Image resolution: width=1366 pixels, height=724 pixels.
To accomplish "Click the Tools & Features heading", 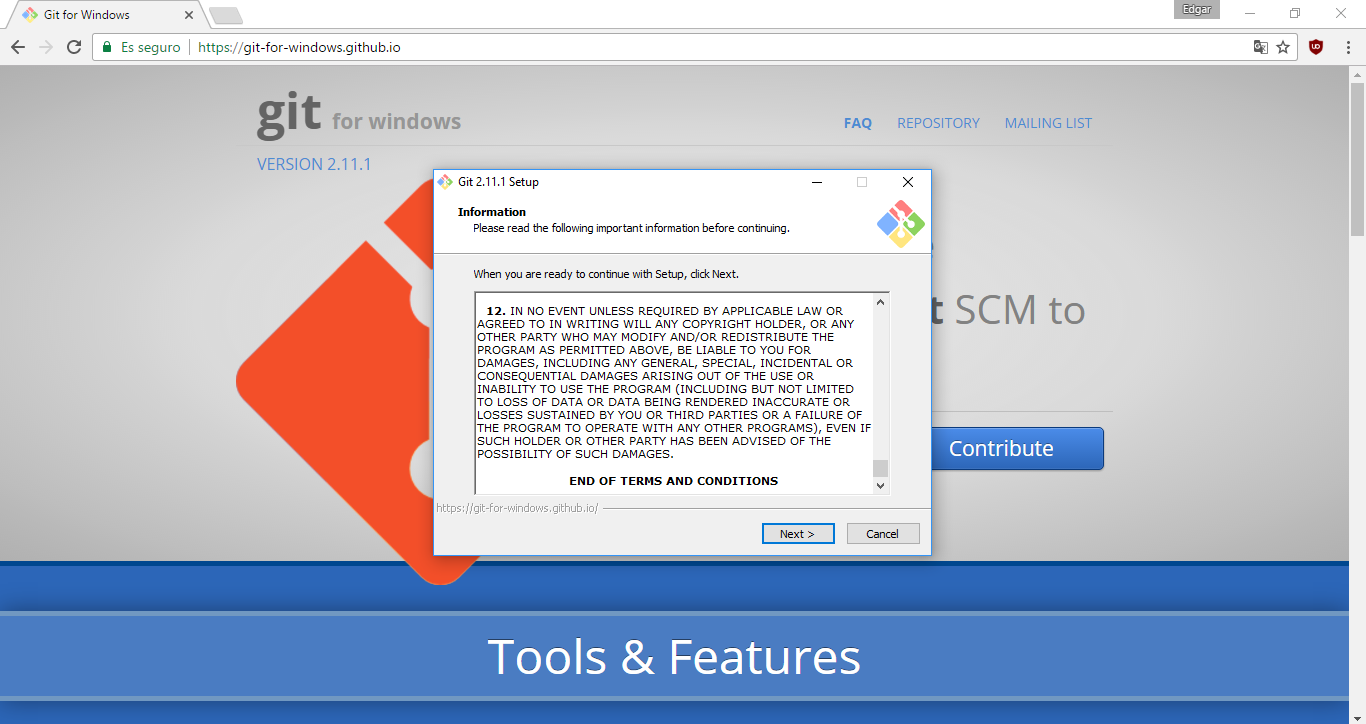I will tap(674, 657).
